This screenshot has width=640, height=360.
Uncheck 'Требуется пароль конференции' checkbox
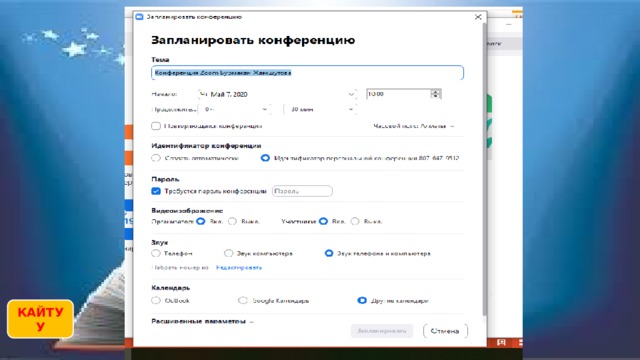point(156,191)
